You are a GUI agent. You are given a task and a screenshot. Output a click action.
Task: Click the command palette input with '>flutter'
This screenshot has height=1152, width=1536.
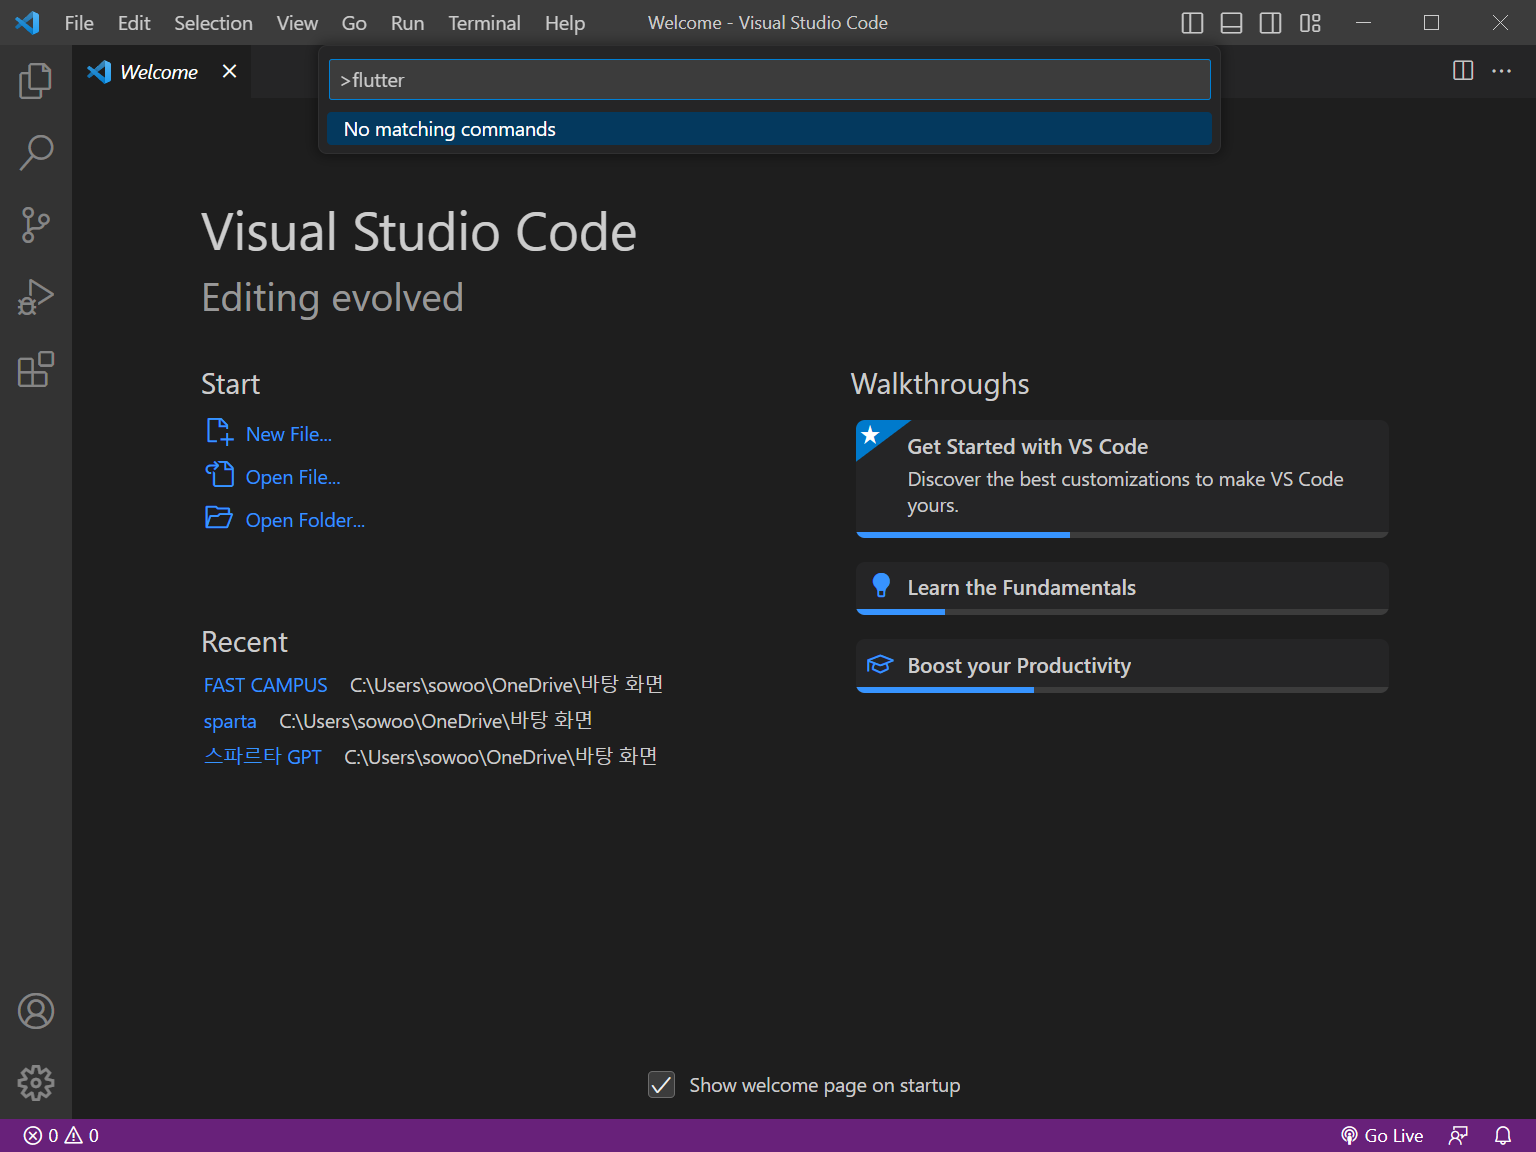click(x=769, y=80)
